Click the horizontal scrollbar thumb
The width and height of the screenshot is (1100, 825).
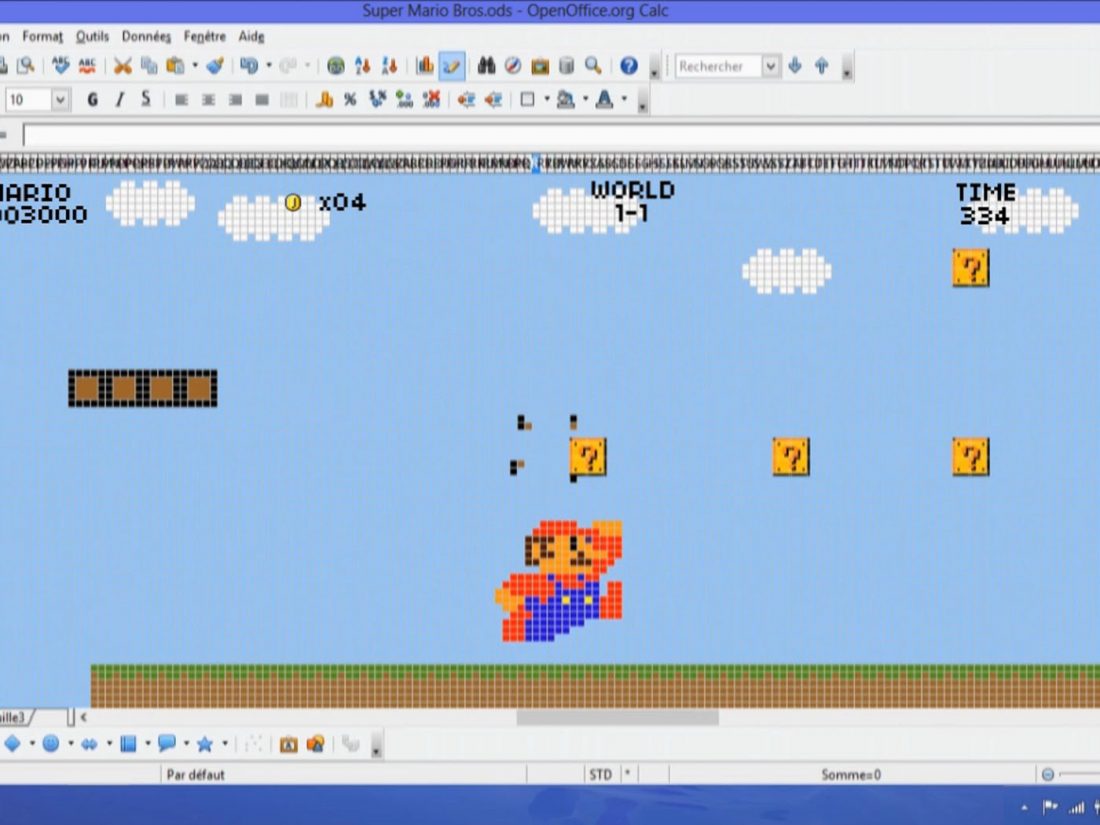(x=617, y=717)
